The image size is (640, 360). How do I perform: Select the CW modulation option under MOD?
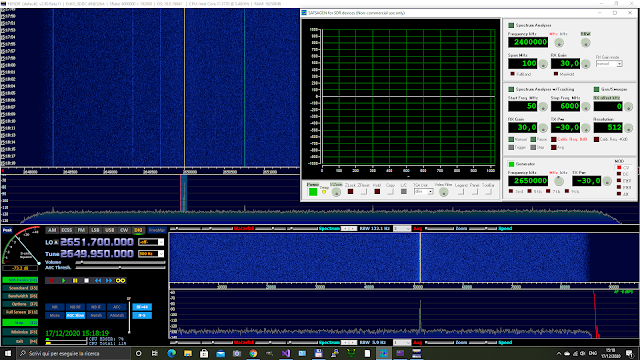[x=619, y=168]
